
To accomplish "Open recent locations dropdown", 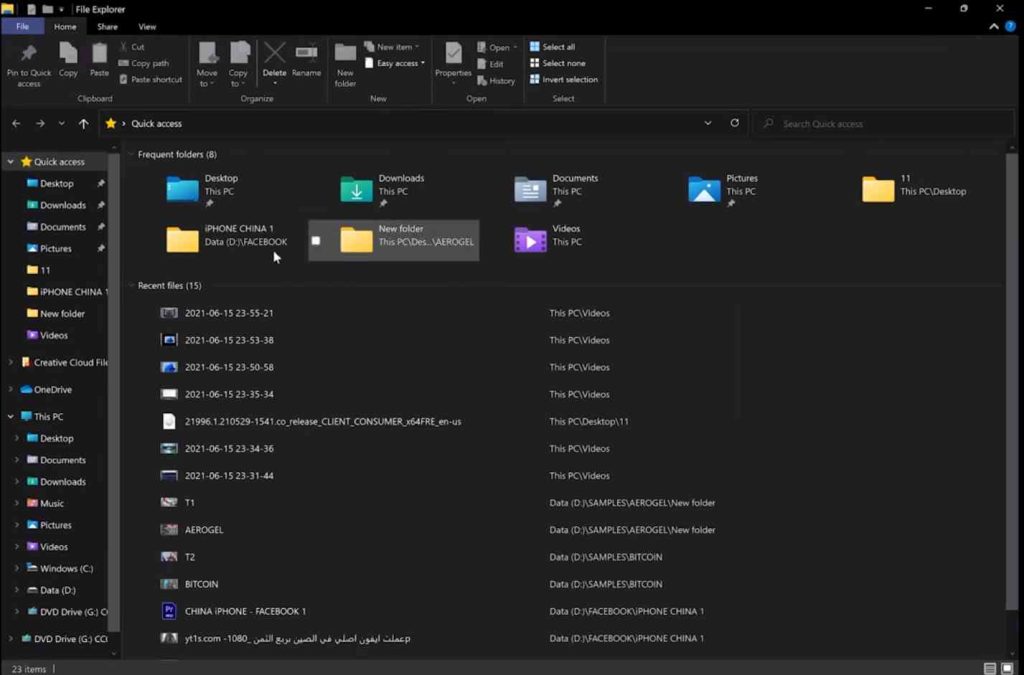I will pyautogui.click(x=61, y=123).
